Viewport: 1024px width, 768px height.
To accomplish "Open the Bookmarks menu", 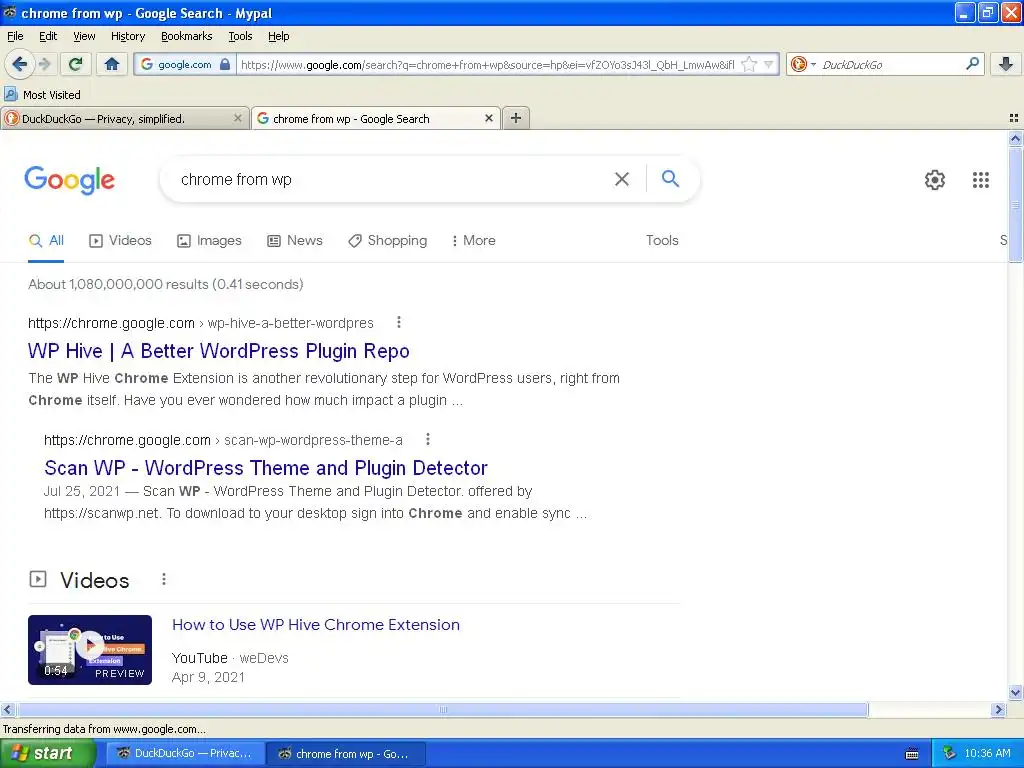I will [187, 36].
